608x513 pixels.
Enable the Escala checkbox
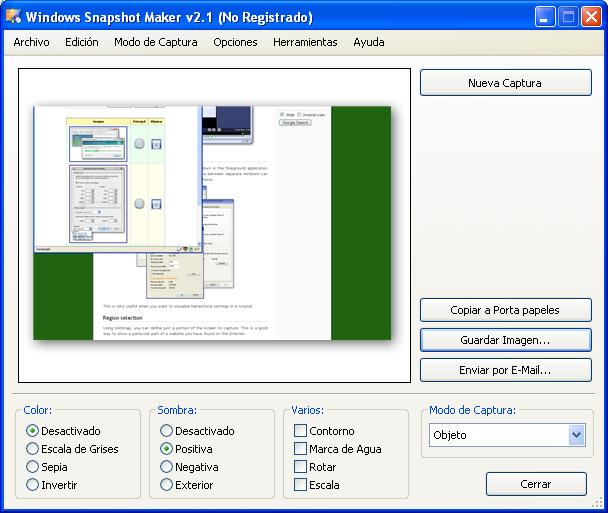click(300, 485)
